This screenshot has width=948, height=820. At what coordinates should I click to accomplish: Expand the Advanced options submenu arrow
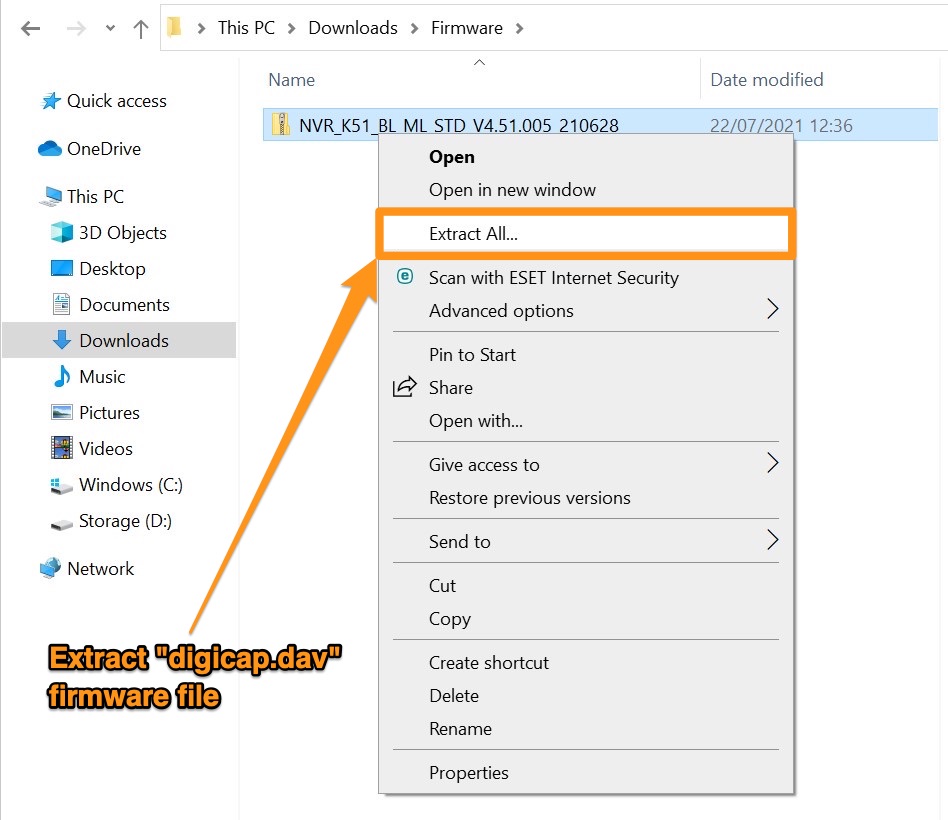point(771,310)
